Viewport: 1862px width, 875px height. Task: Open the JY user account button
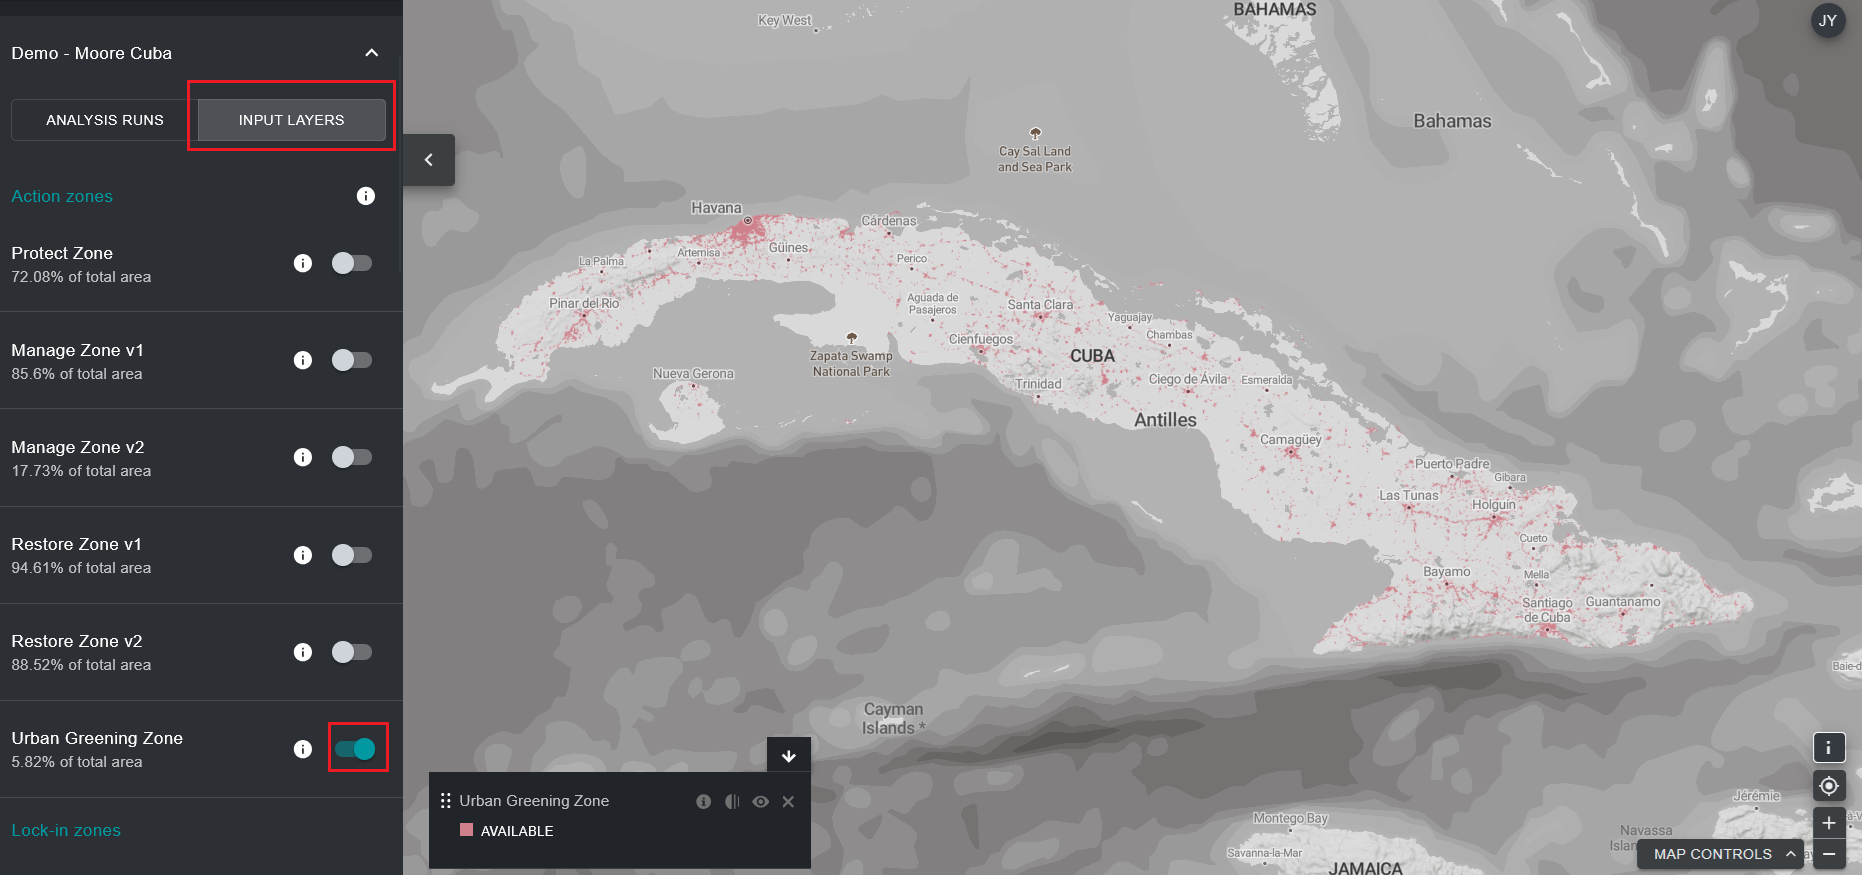1828,20
